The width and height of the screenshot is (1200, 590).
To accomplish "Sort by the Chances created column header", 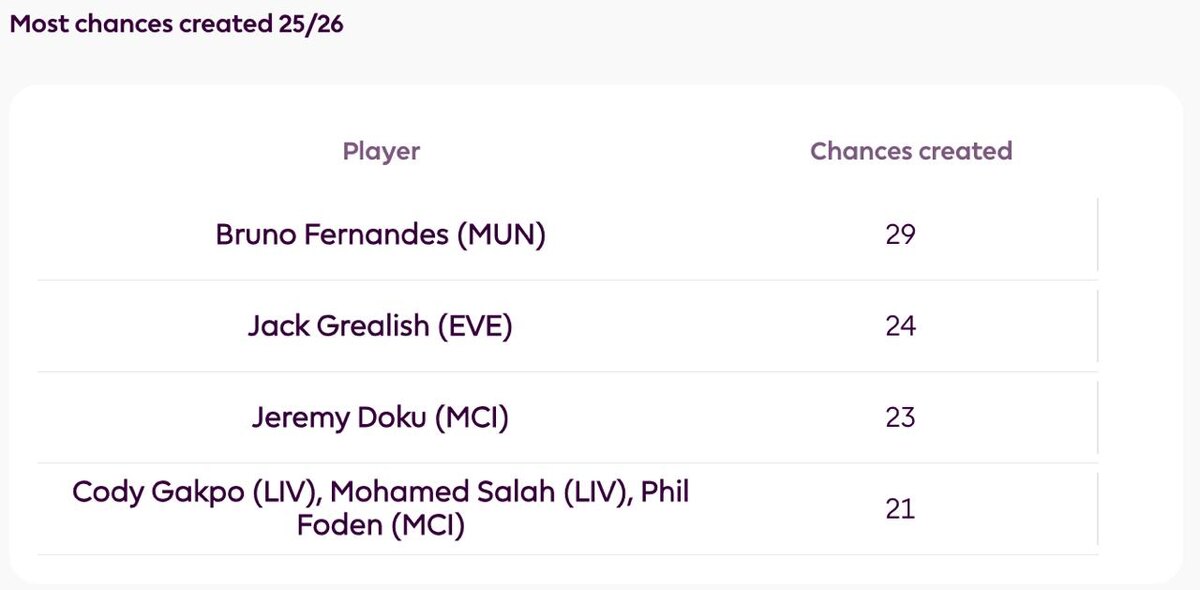I will click(911, 151).
